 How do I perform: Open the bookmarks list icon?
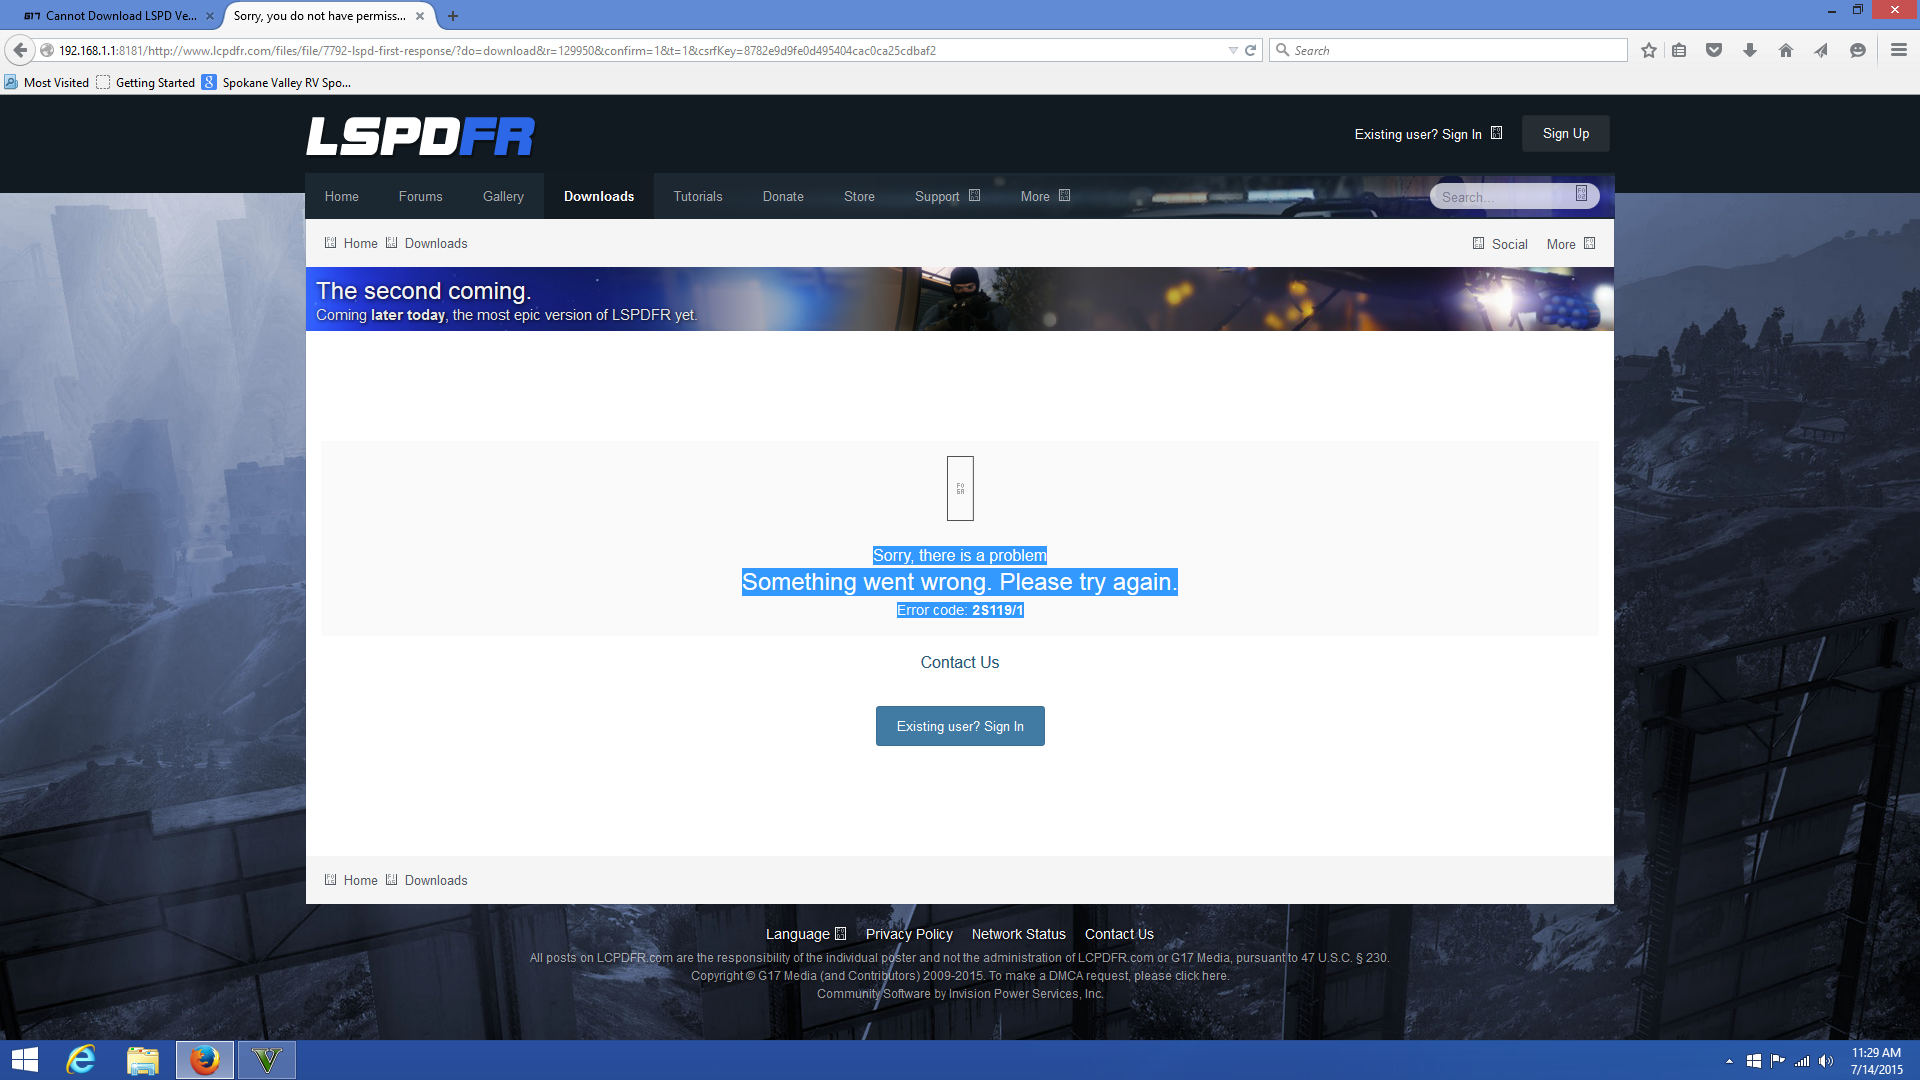click(x=1679, y=50)
